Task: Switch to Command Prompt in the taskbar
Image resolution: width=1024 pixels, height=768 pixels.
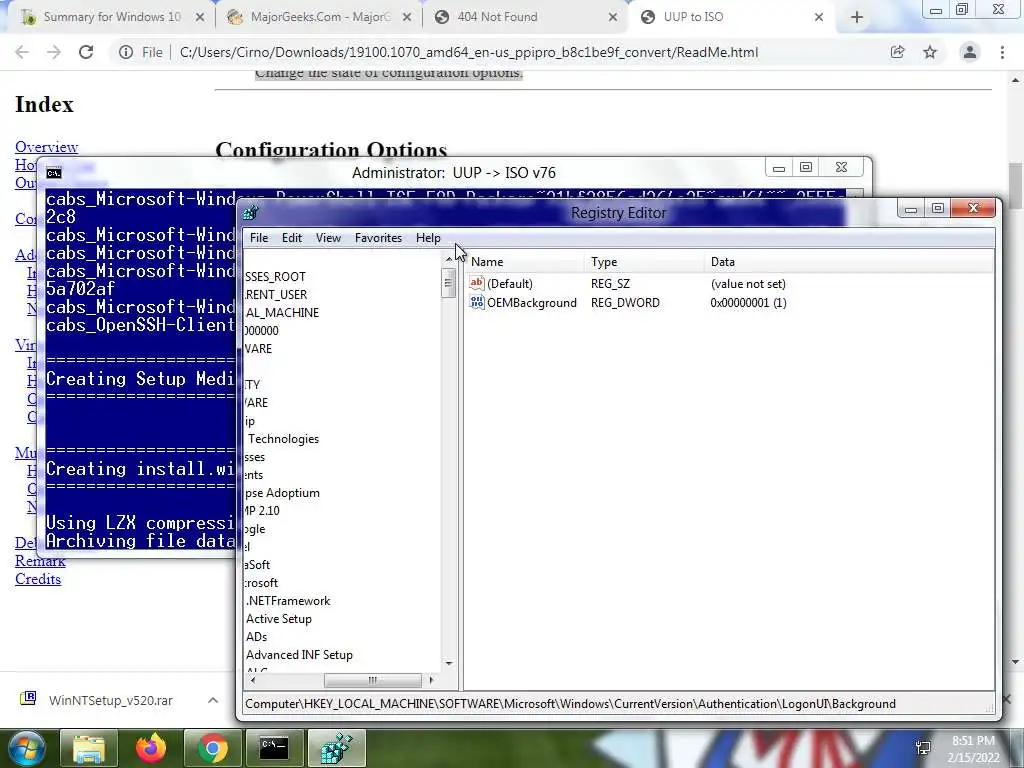Action: click(x=274, y=748)
